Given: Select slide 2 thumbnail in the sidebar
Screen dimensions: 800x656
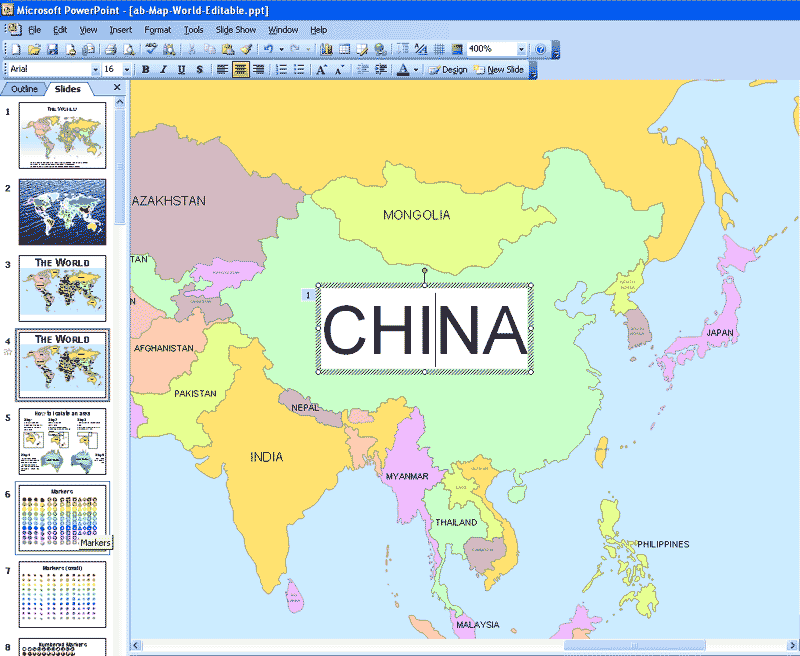Looking at the screenshot, I should coord(62,212).
